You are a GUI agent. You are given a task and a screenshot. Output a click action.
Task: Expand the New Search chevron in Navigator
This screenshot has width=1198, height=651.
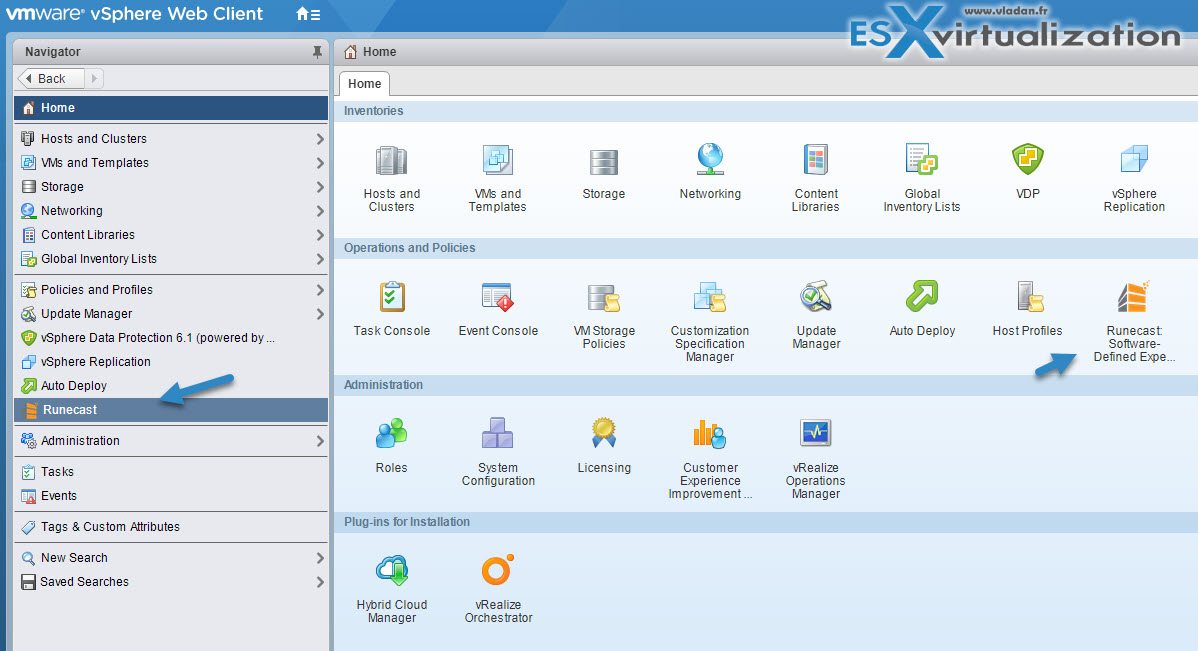[320, 558]
